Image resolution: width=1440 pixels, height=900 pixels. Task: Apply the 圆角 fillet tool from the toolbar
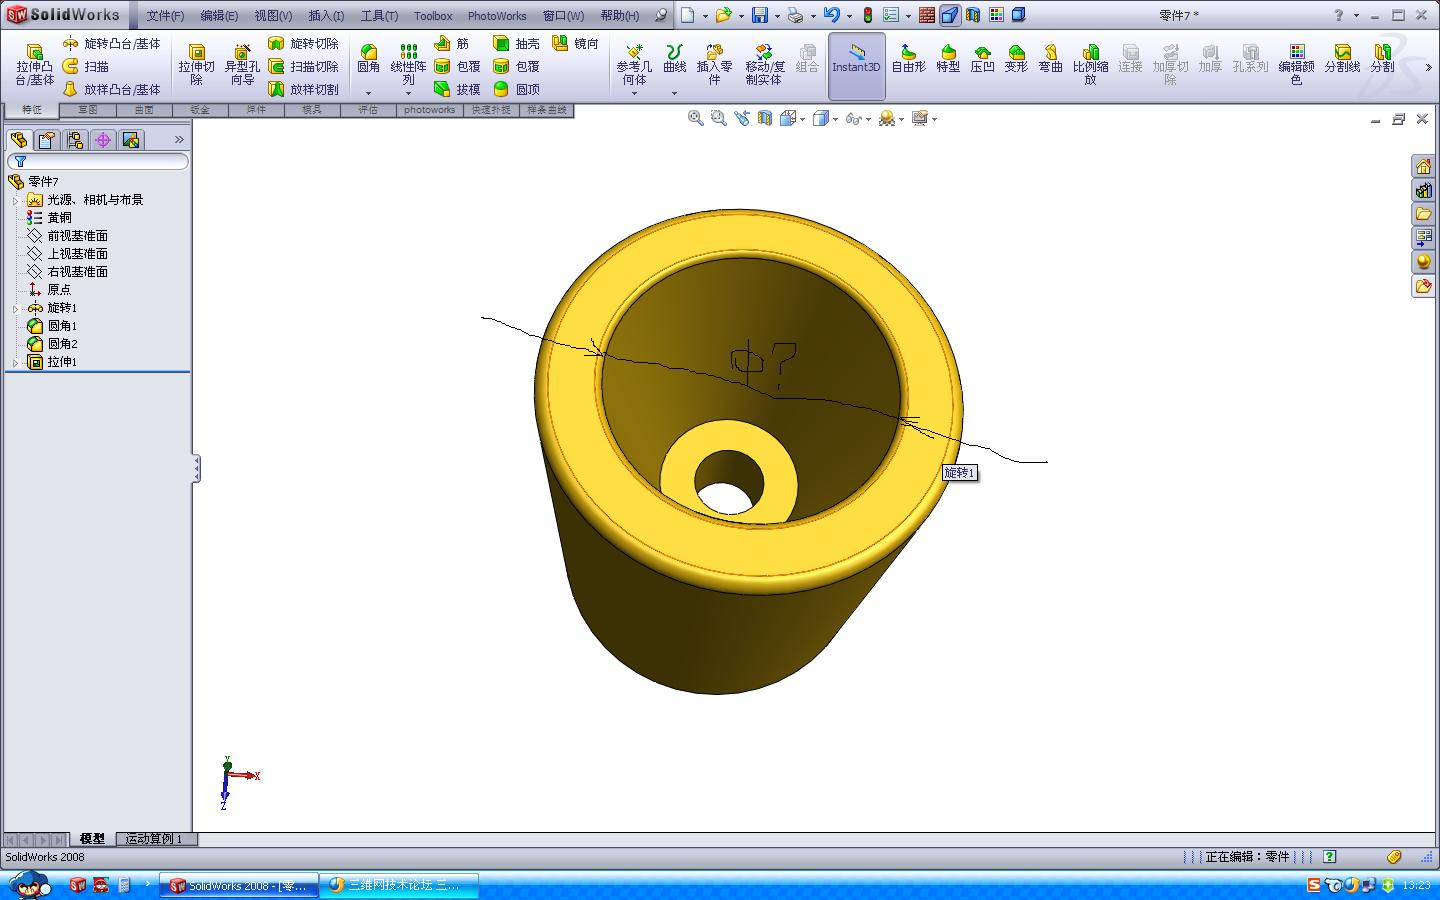point(368,59)
